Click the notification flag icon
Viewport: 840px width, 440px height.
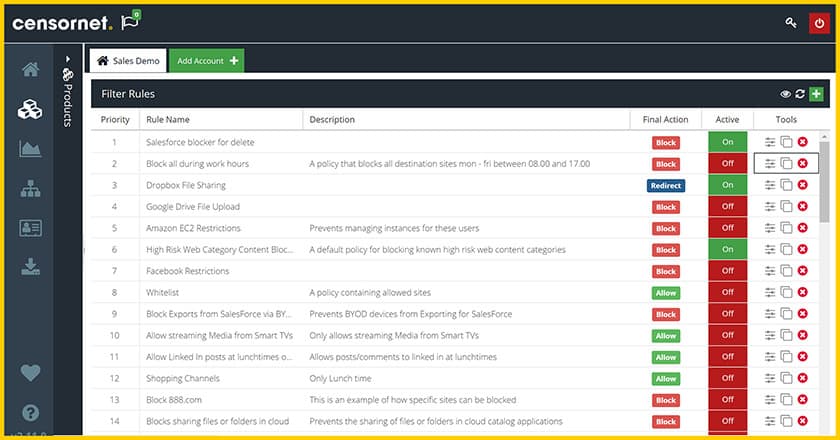coord(130,21)
